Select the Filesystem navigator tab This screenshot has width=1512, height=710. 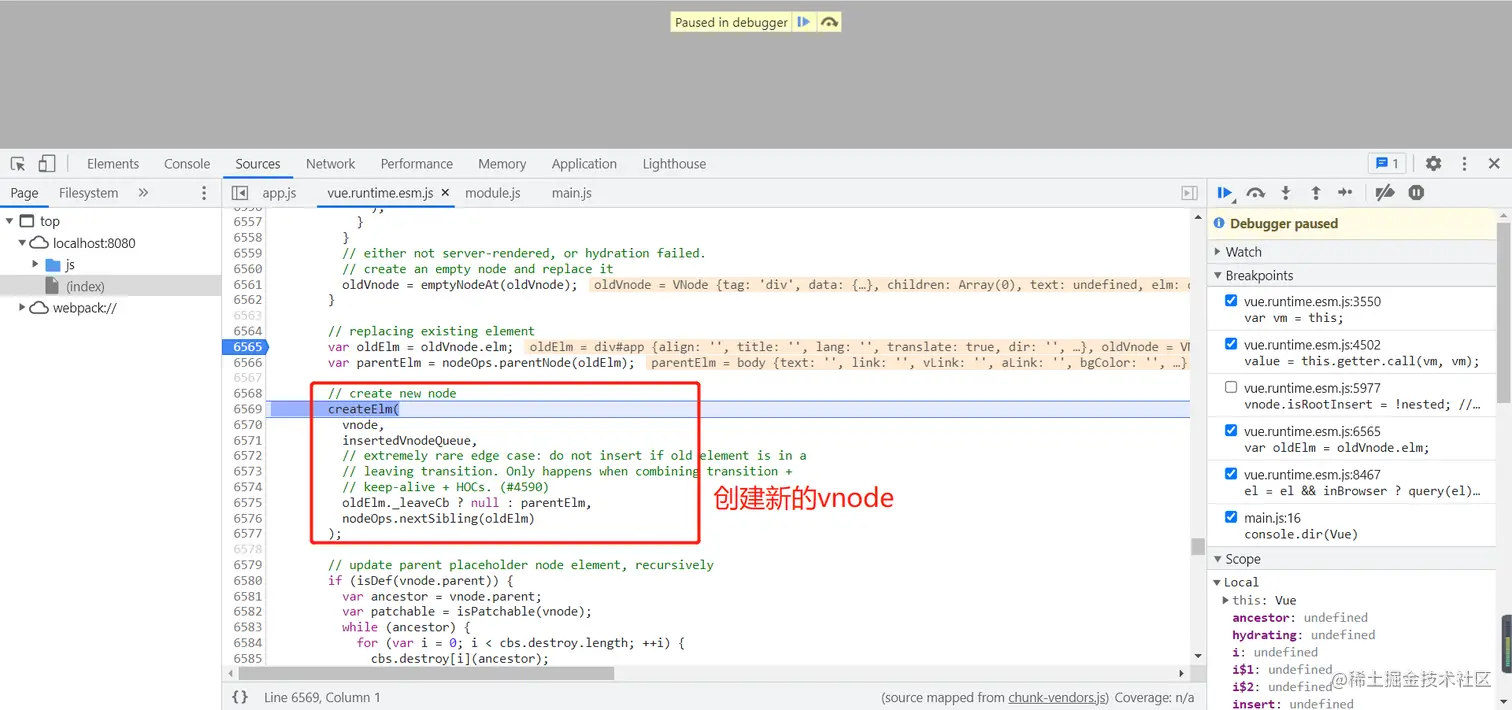[x=88, y=193]
